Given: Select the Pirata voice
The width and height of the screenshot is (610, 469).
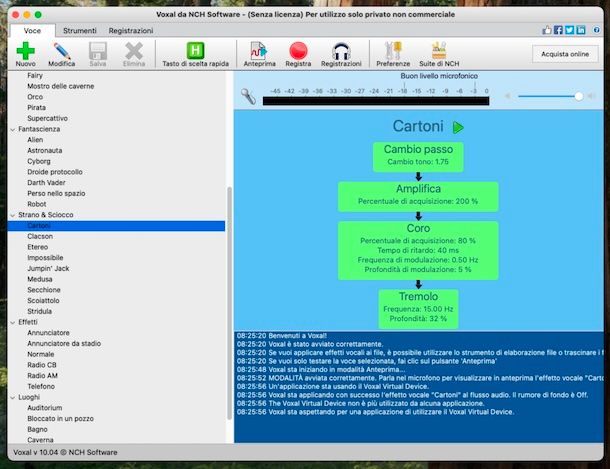Looking at the screenshot, I should tap(37, 107).
